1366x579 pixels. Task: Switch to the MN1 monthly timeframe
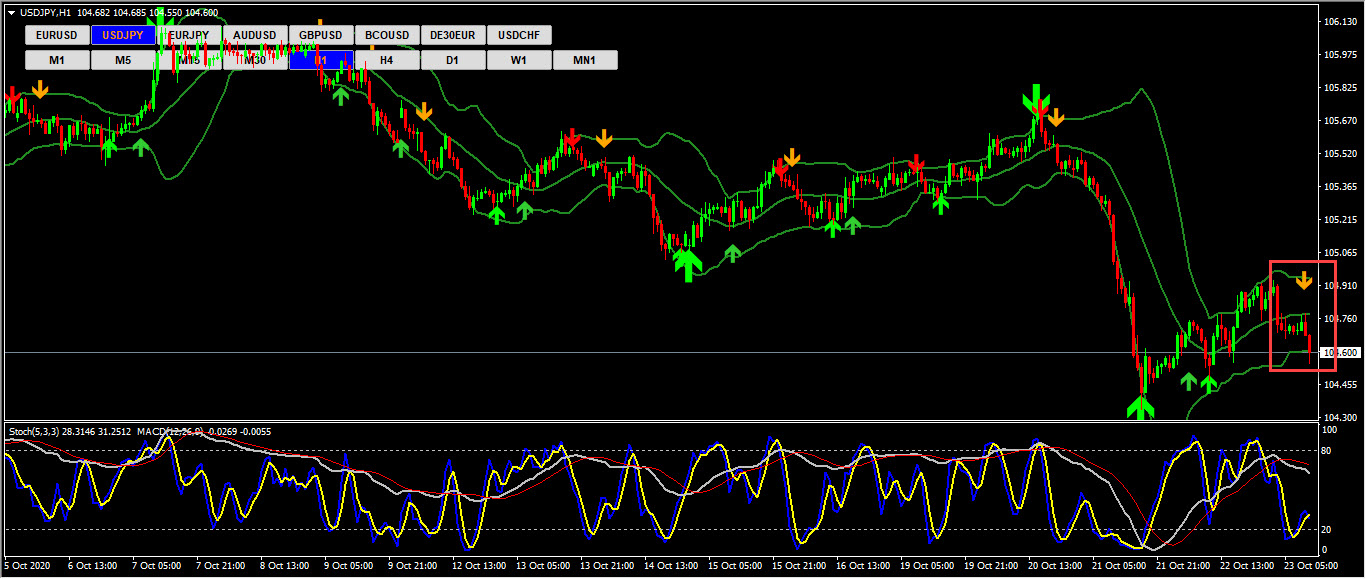[x=584, y=60]
